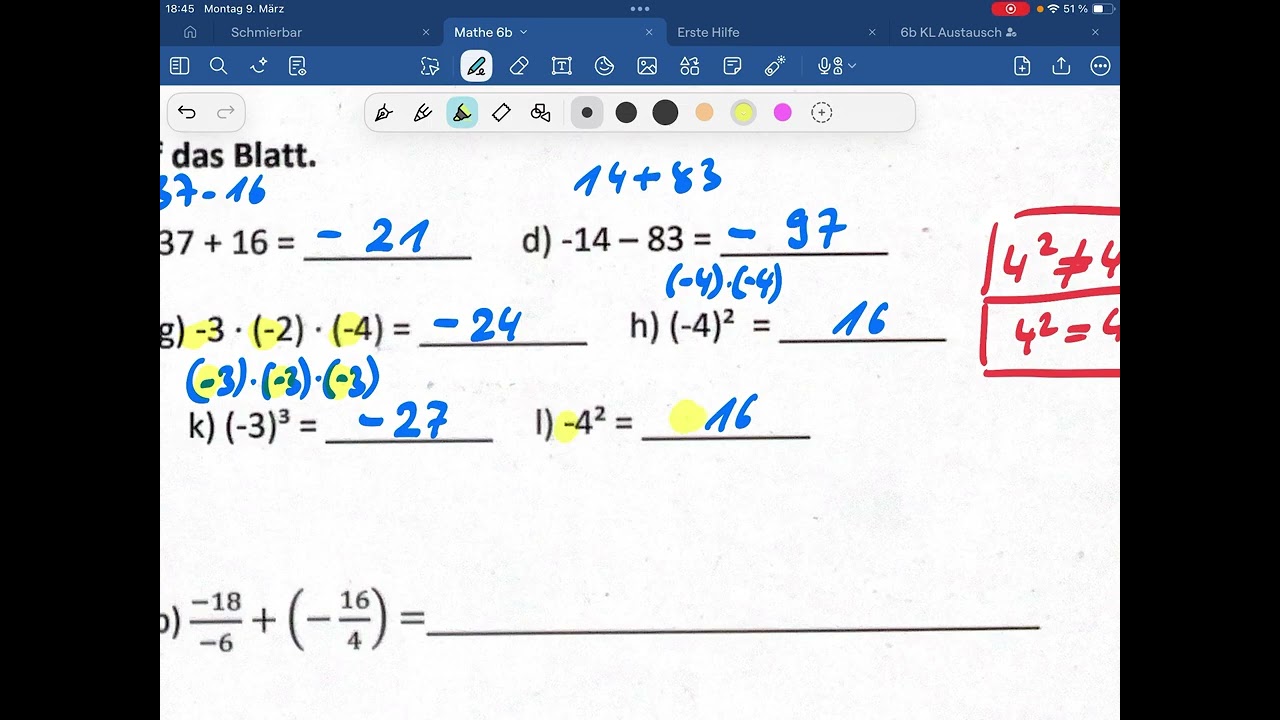Select the Image insert tool

[647, 66]
